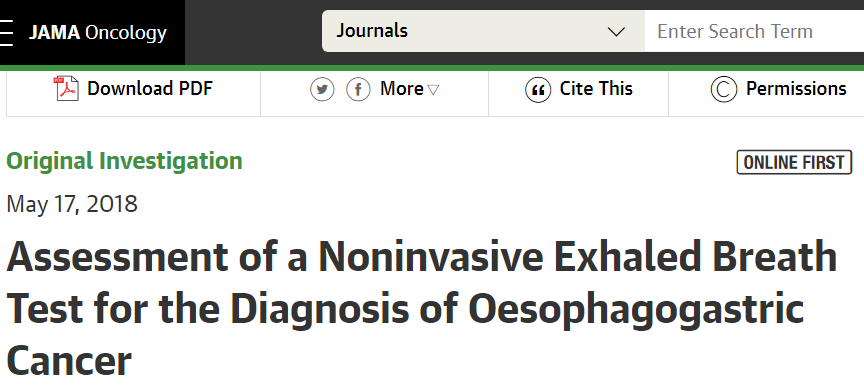This screenshot has width=864, height=391.
Task: Click the More sharing label
Action: (x=402, y=89)
